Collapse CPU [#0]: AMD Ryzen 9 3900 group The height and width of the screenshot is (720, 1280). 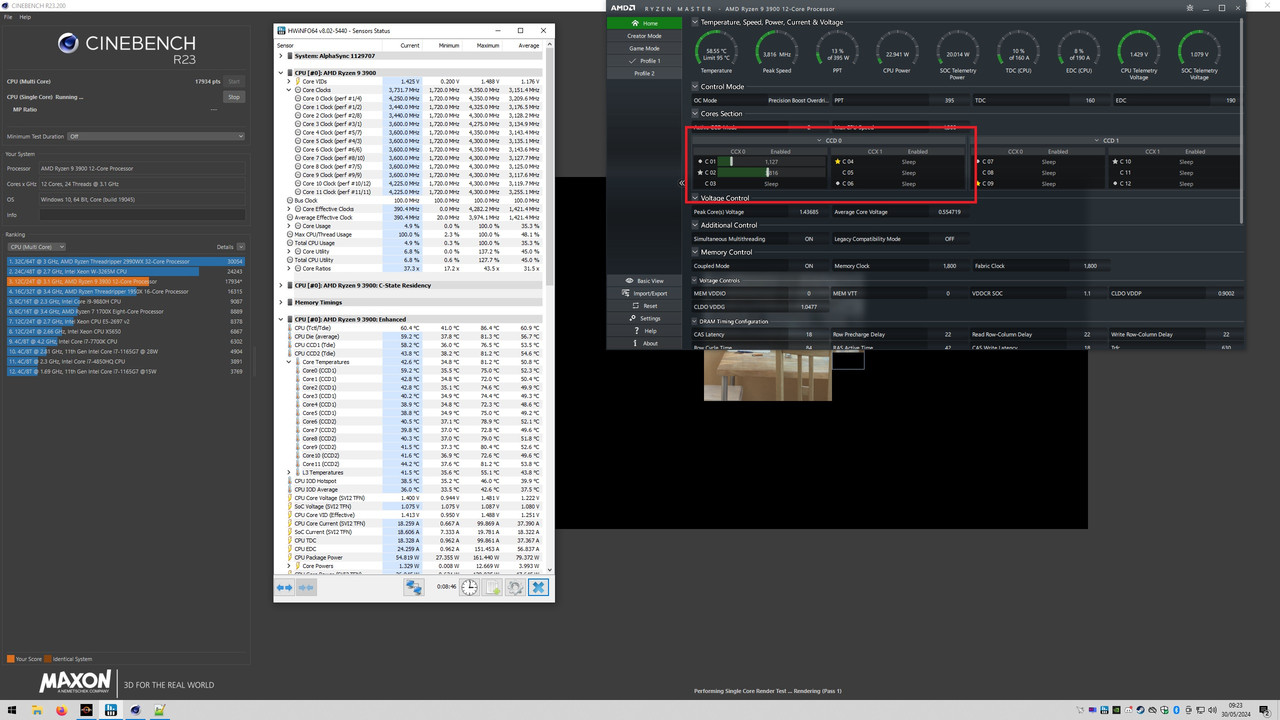pos(281,72)
